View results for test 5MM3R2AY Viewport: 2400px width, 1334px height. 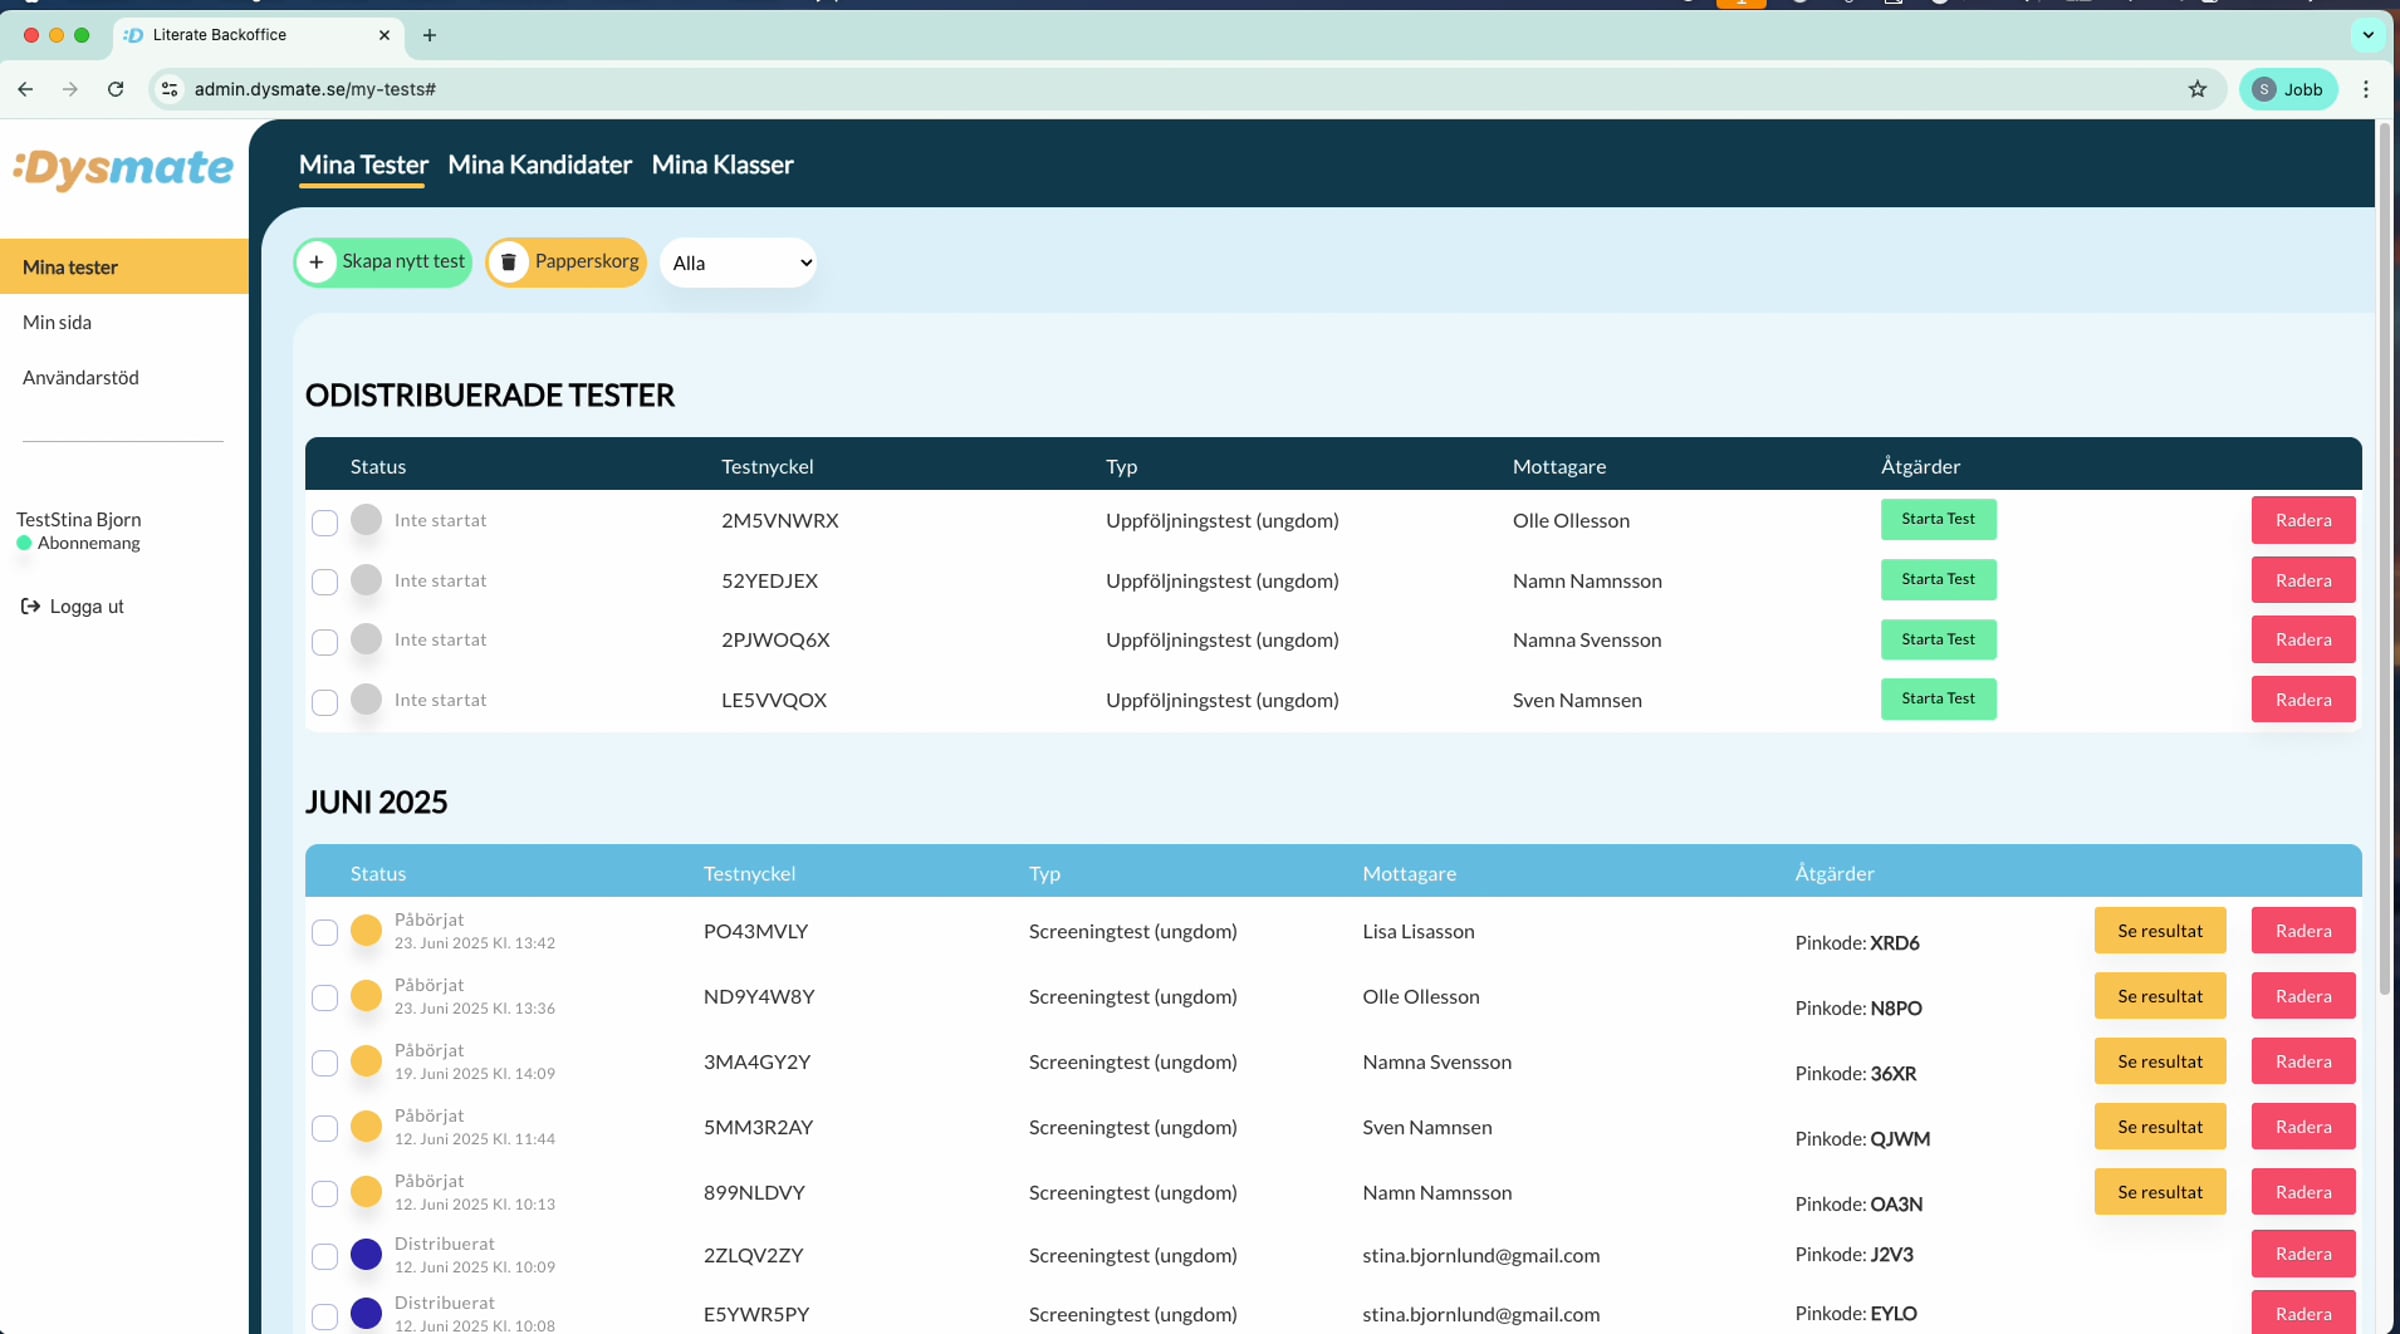point(2160,1127)
